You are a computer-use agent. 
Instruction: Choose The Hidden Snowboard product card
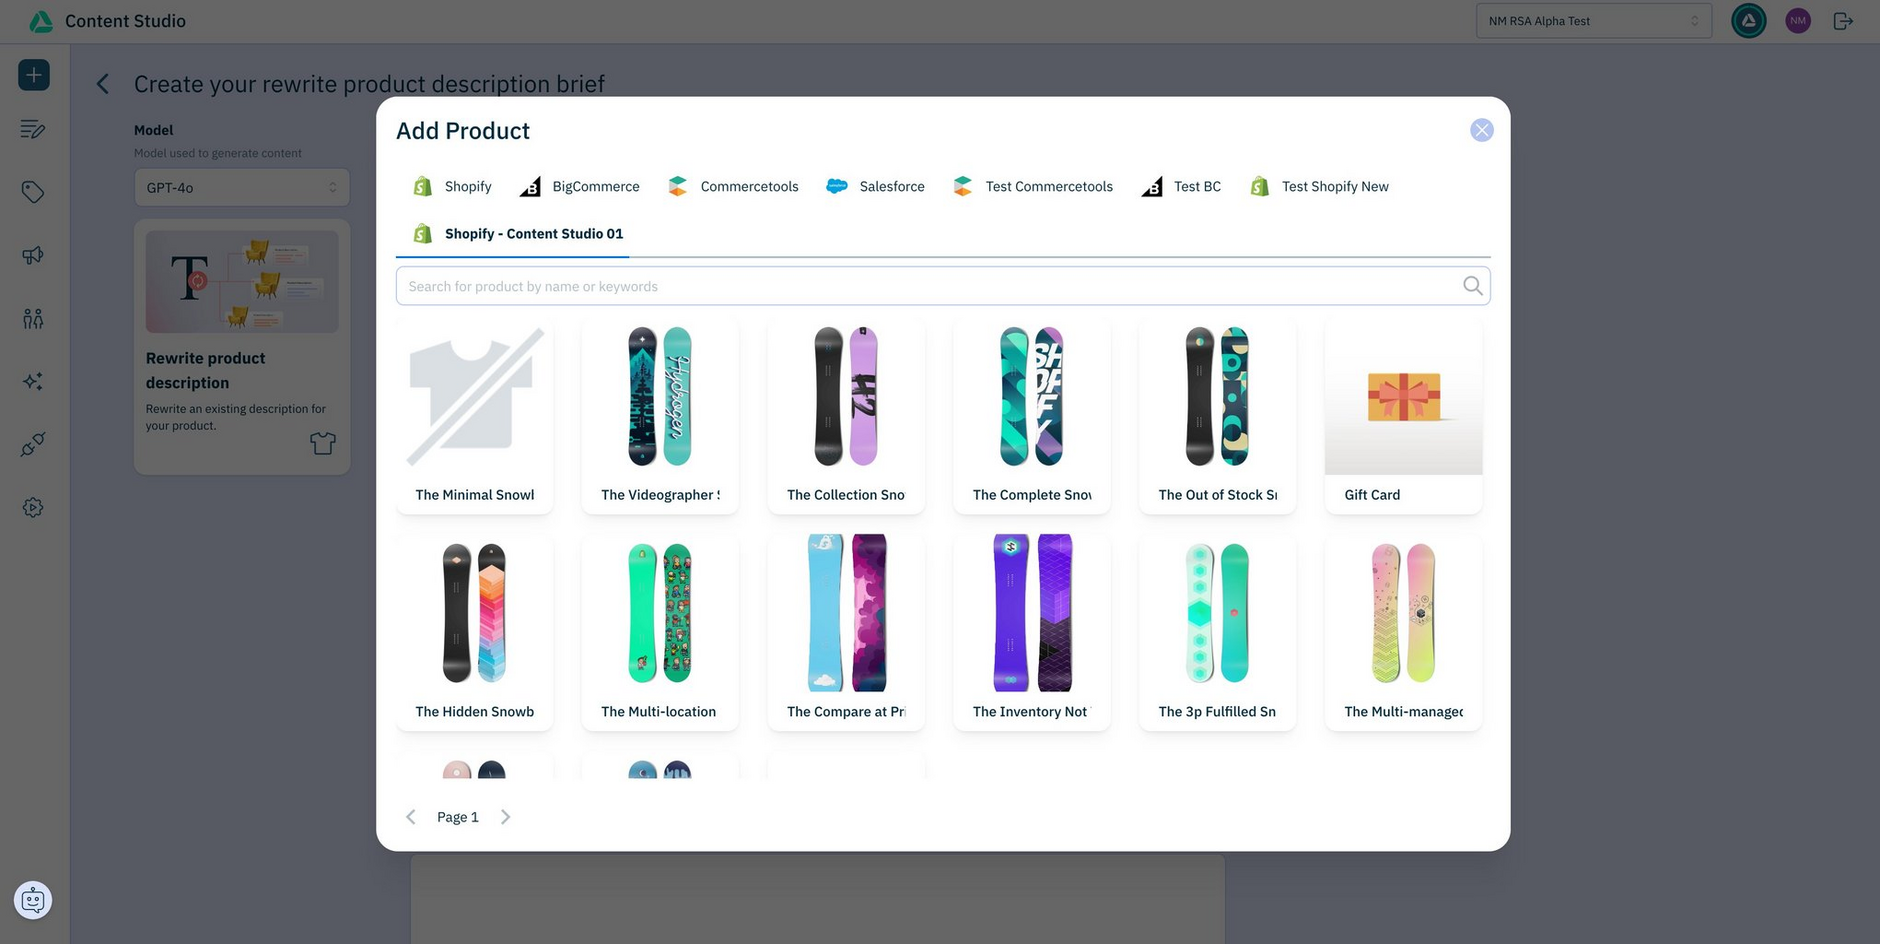[x=475, y=632]
